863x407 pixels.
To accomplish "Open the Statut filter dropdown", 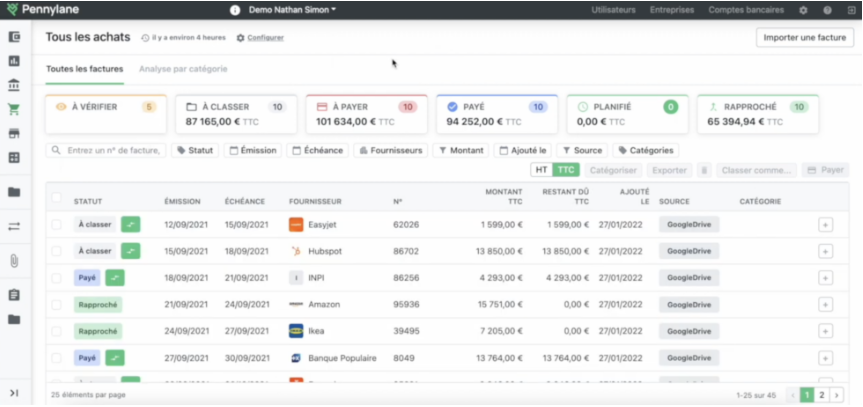I will point(195,151).
